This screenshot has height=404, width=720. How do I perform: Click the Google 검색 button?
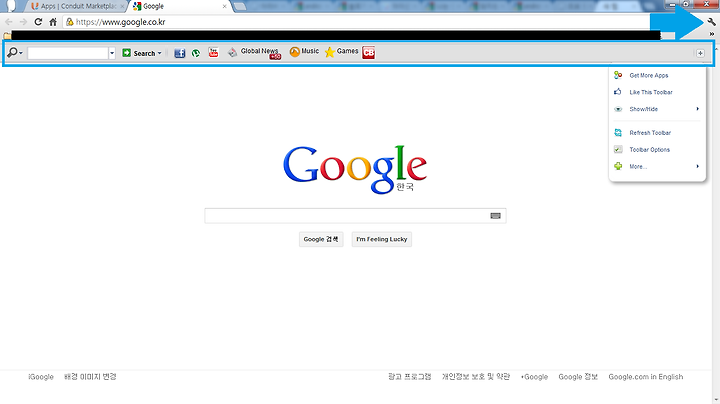[x=321, y=239]
